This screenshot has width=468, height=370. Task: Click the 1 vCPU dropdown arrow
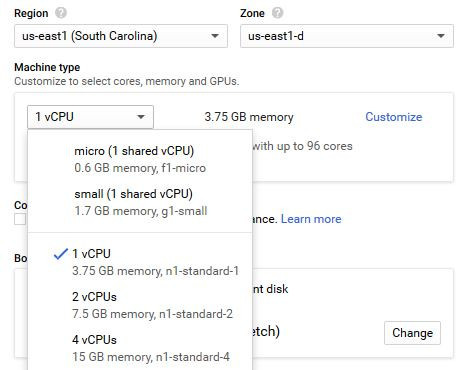[x=141, y=117]
